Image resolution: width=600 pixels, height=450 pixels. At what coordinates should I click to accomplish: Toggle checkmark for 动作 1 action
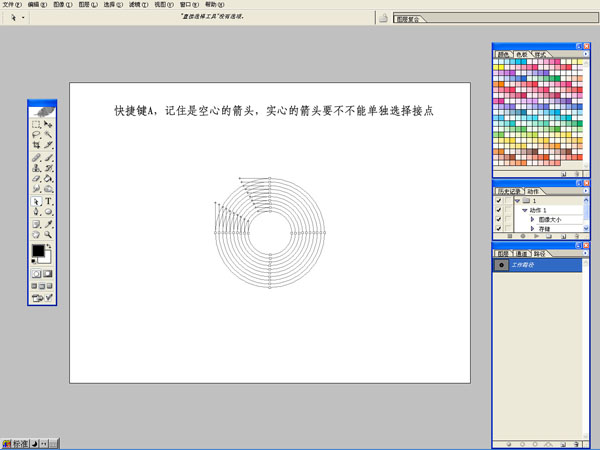pyautogui.click(x=499, y=210)
